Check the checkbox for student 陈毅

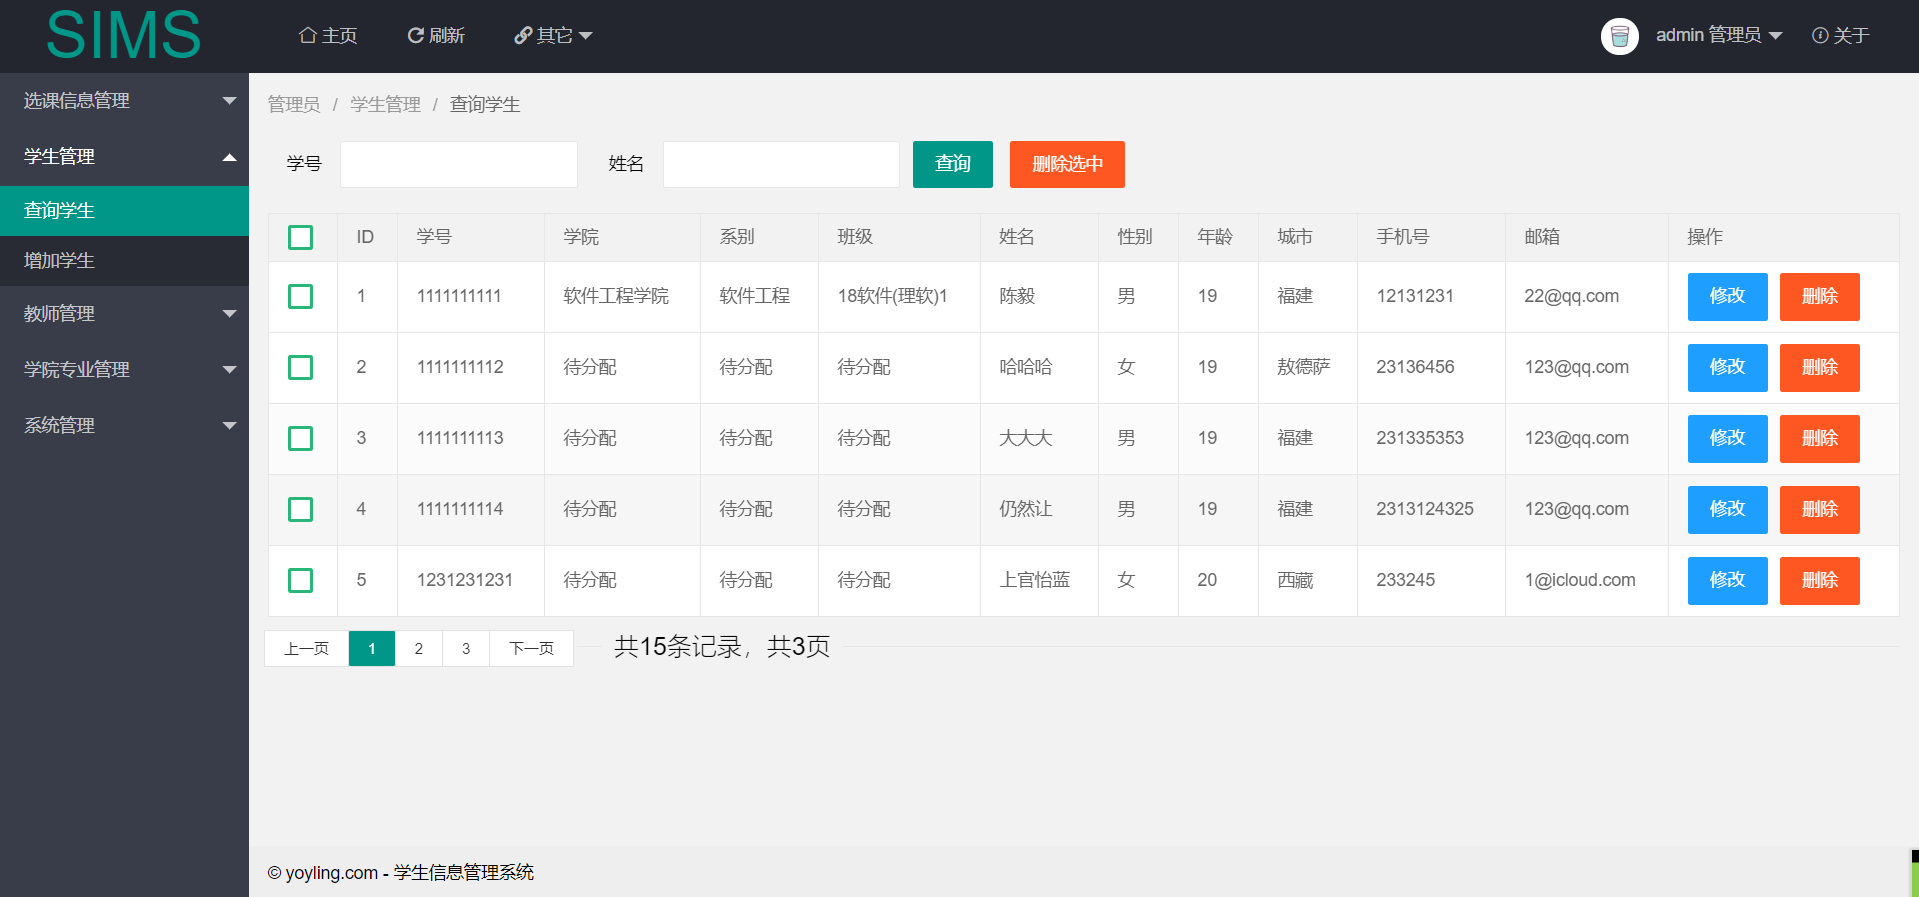[x=300, y=296]
